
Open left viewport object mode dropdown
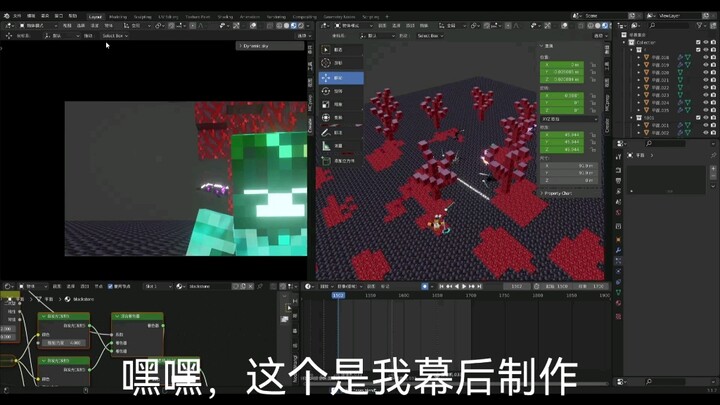(38, 26)
